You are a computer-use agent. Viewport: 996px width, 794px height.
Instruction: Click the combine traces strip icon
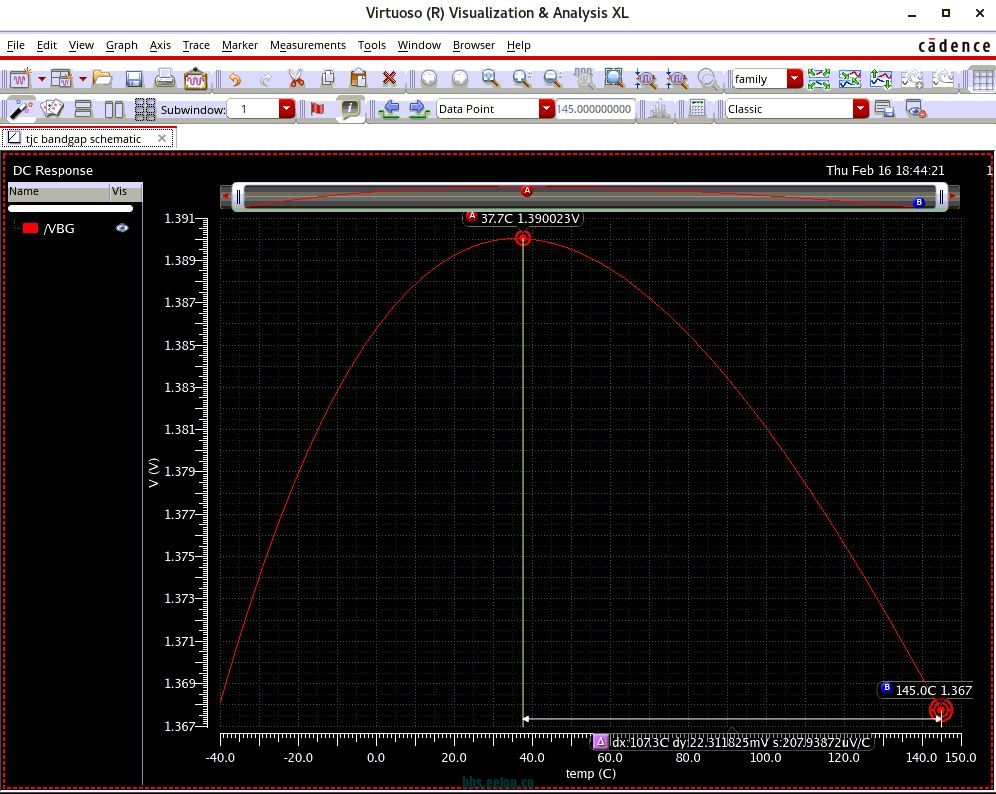pos(850,79)
